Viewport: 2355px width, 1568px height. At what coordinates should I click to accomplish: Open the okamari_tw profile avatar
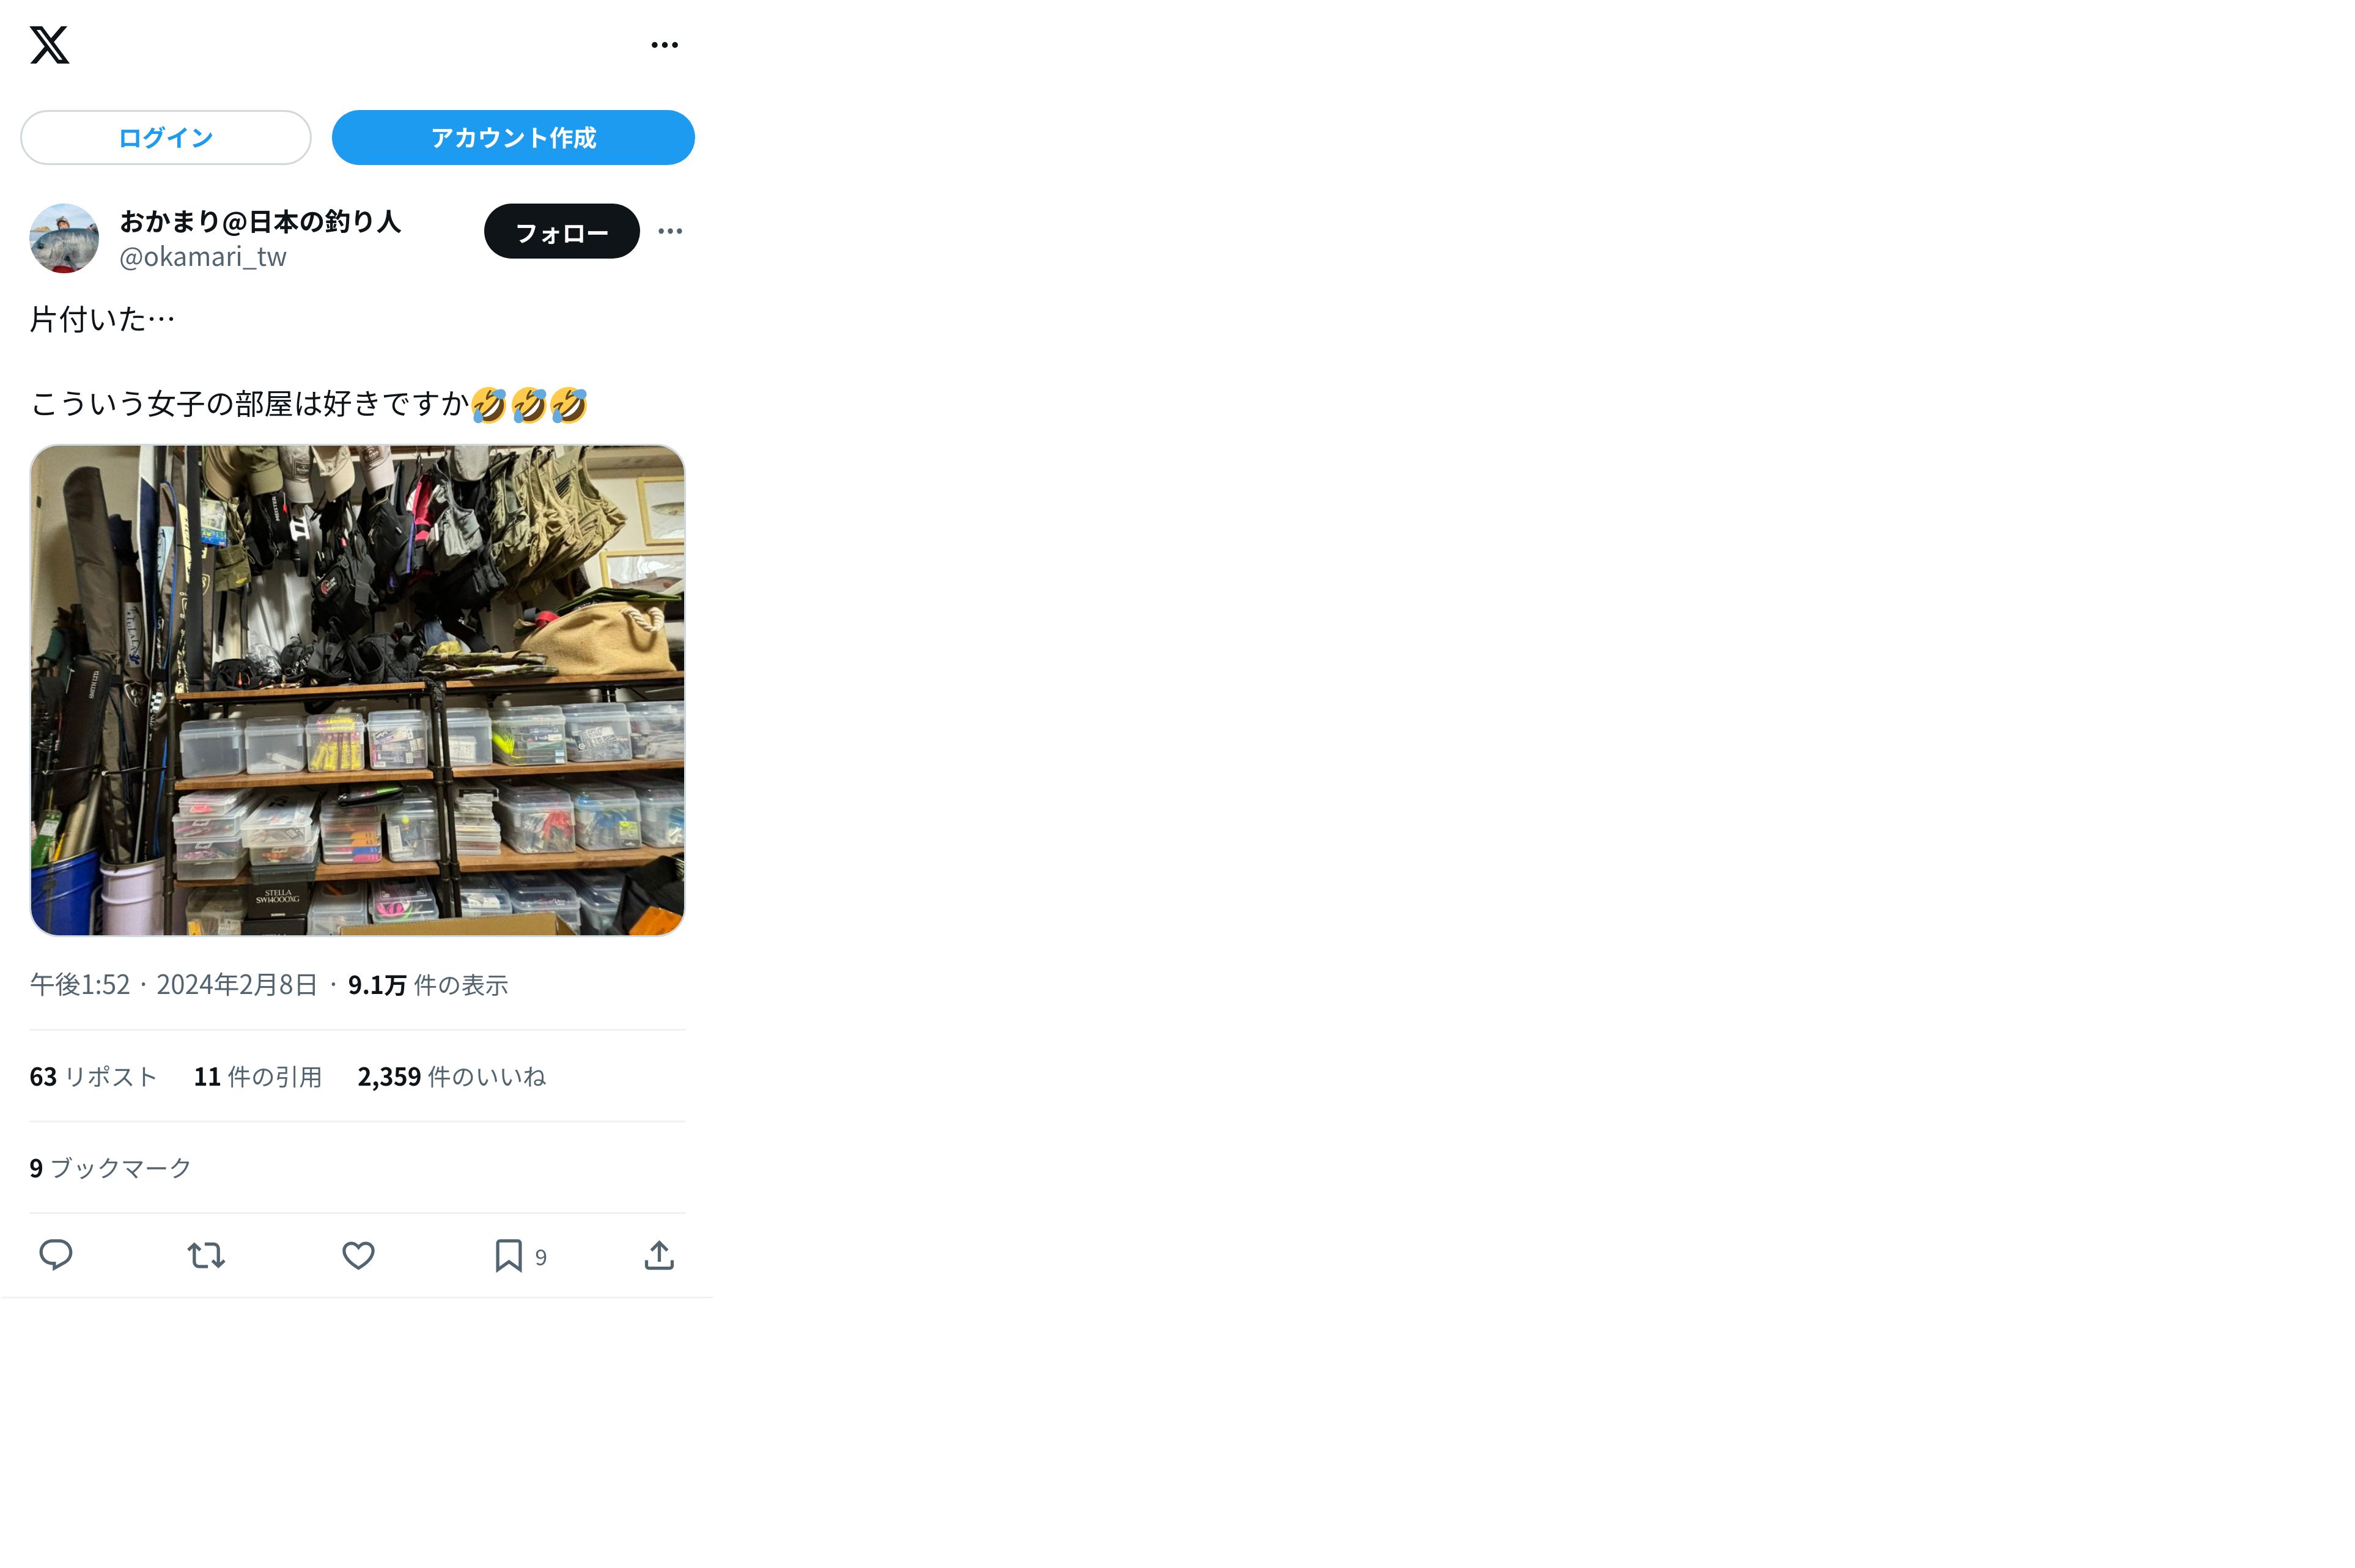64,238
